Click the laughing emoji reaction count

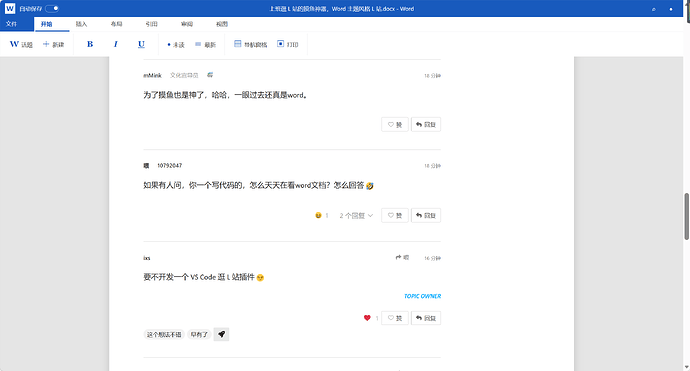[x=322, y=215]
